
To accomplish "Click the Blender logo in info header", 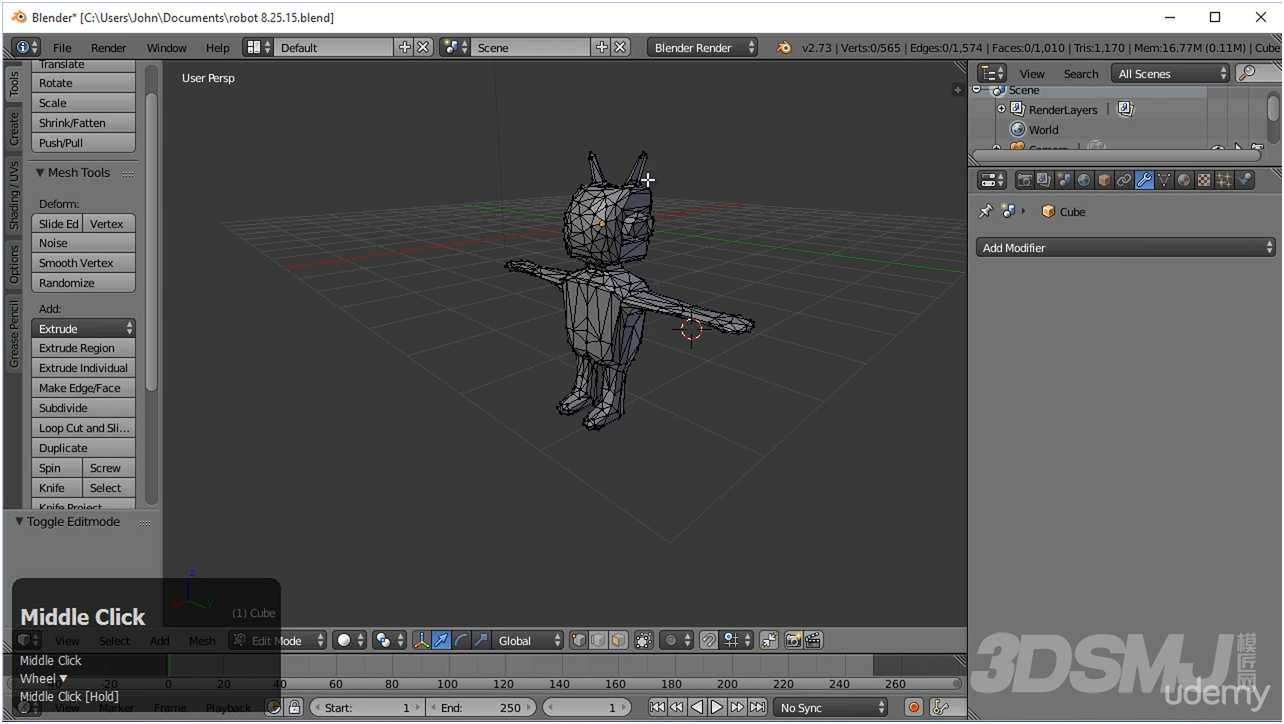I will [x=784, y=47].
